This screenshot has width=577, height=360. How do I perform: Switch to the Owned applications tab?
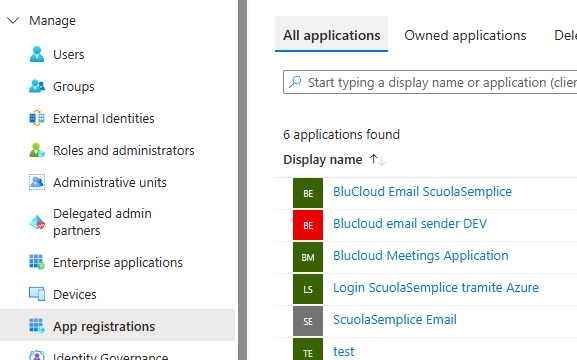click(x=465, y=35)
